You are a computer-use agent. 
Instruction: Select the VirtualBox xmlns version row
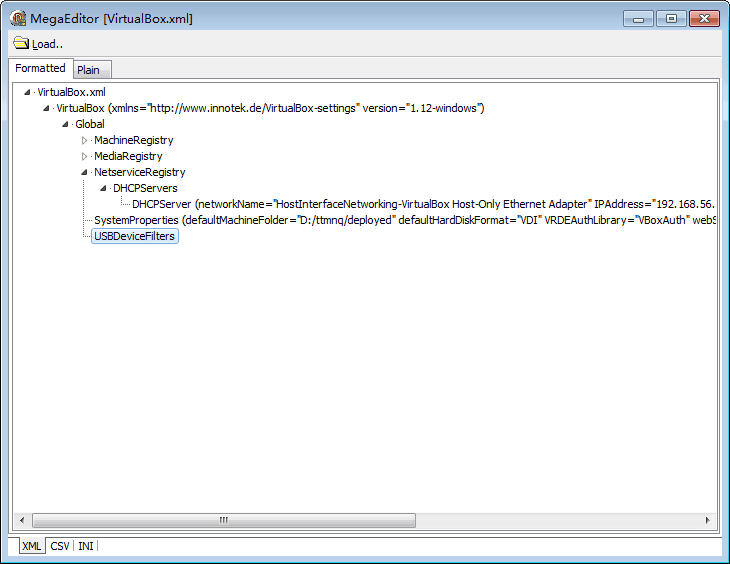(270, 108)
